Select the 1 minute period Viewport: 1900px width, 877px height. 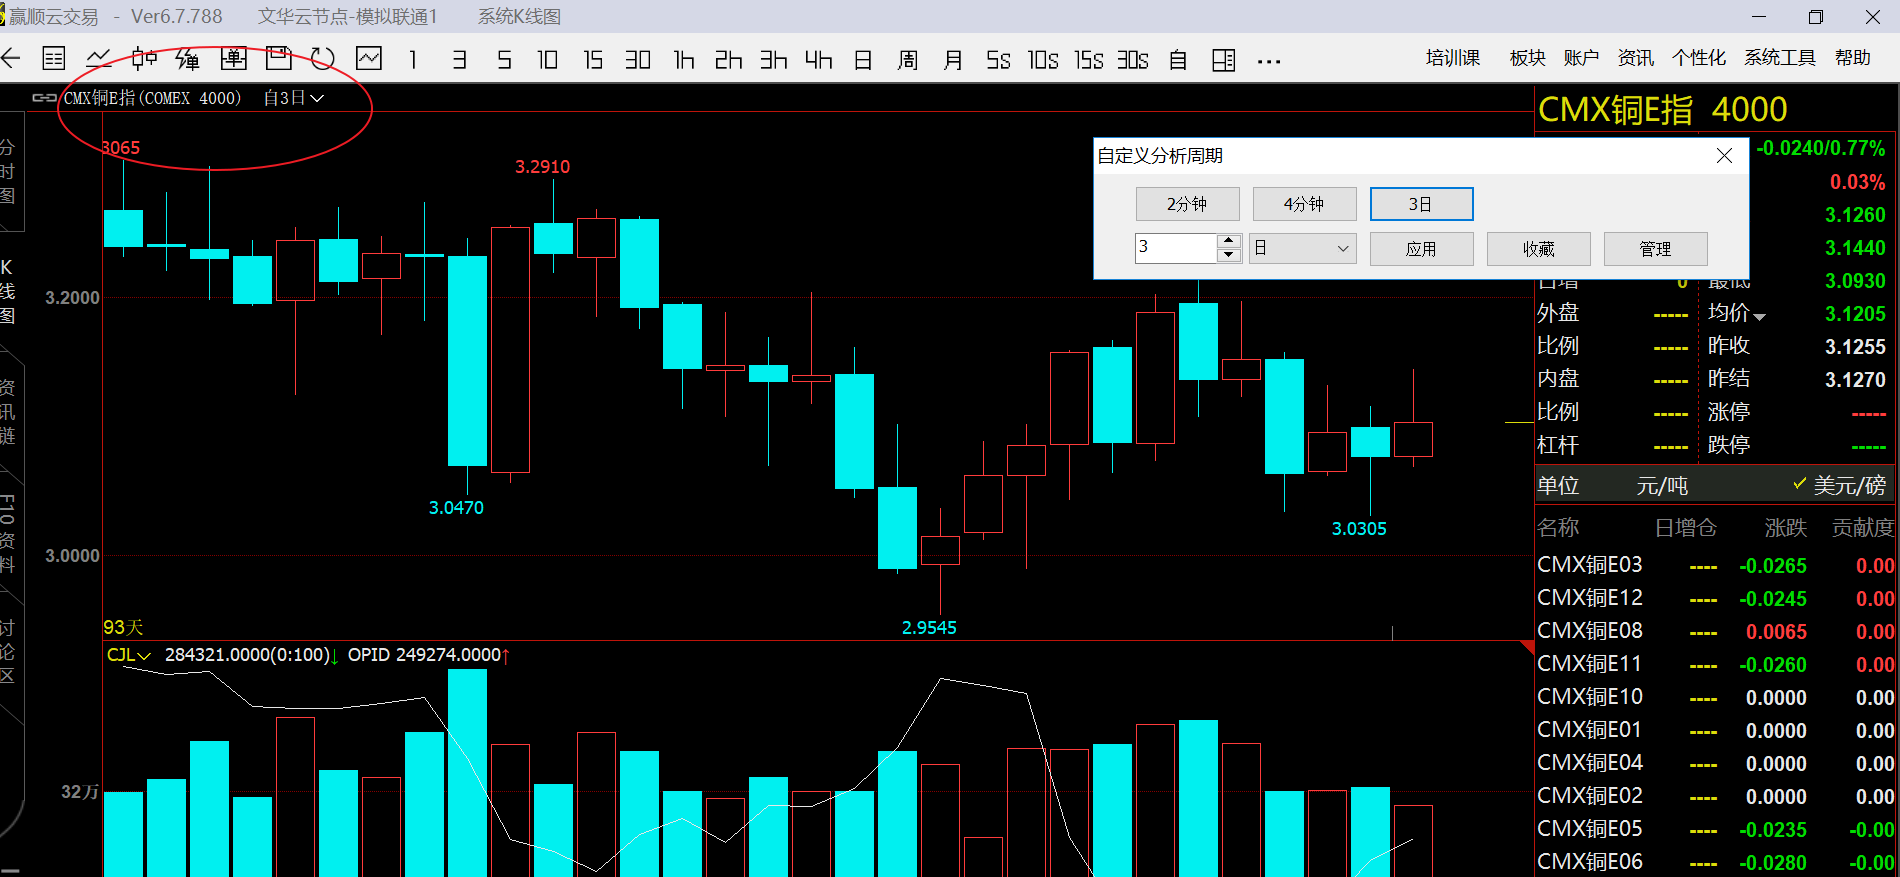click(413, 60)
